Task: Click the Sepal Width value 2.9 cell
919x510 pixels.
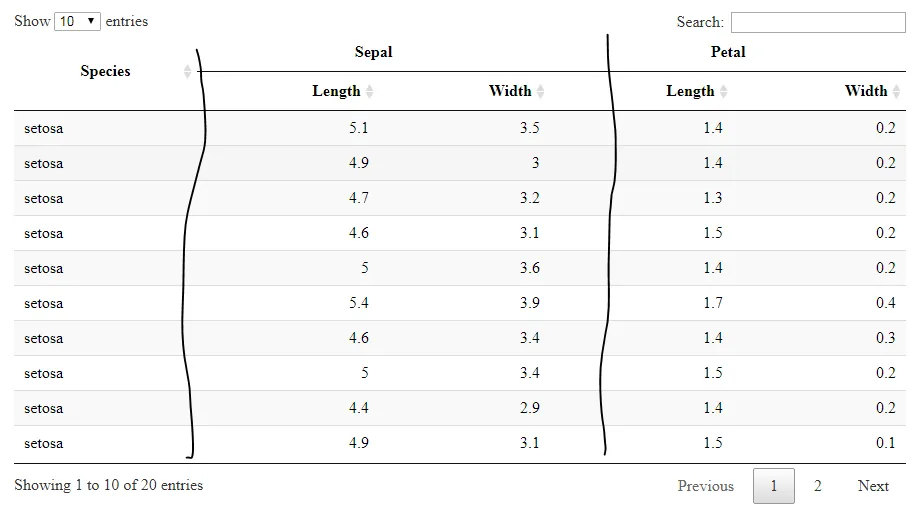Action: tap(530, 408)
